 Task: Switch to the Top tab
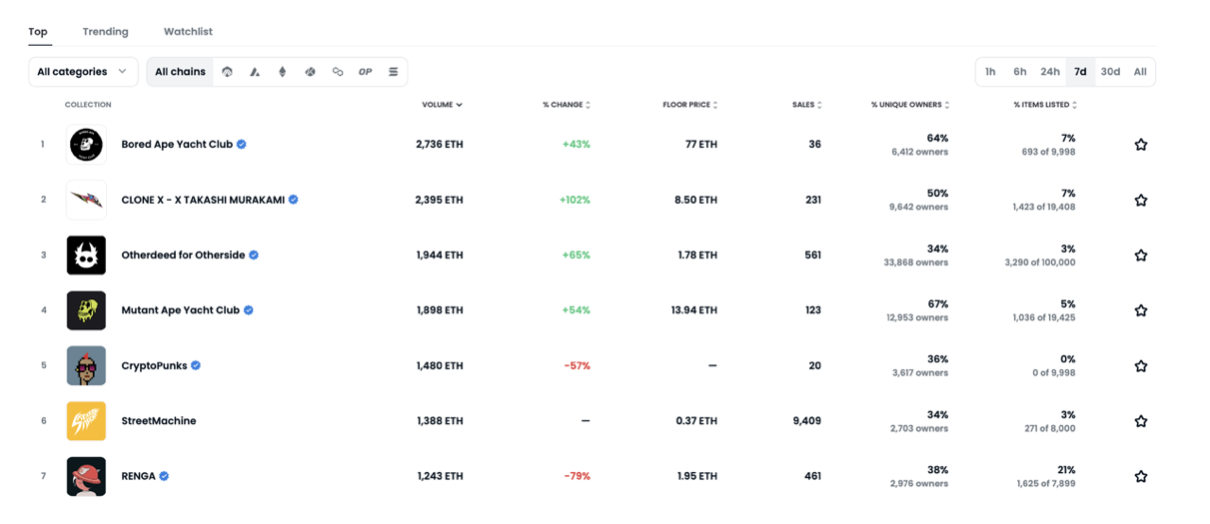38,32
